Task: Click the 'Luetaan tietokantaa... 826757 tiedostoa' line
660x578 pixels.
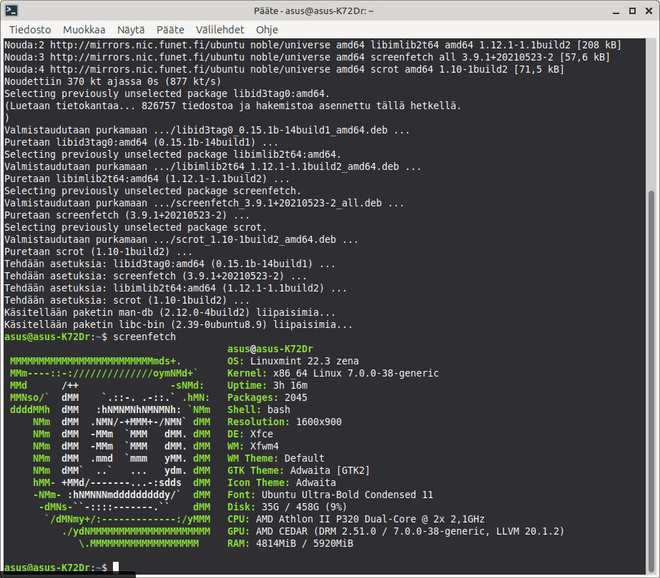Action: [233, 106]
